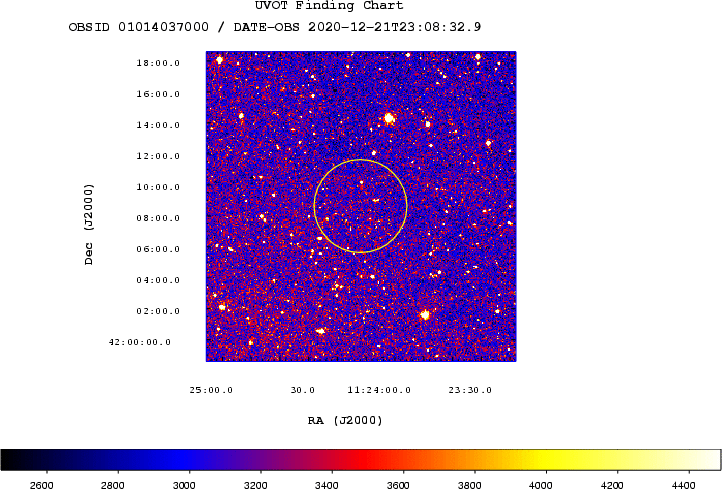Screen dimensions: 722x489
Task: Click the 11:24:00.0 RA tick label
Action: (x=379, y=390)
